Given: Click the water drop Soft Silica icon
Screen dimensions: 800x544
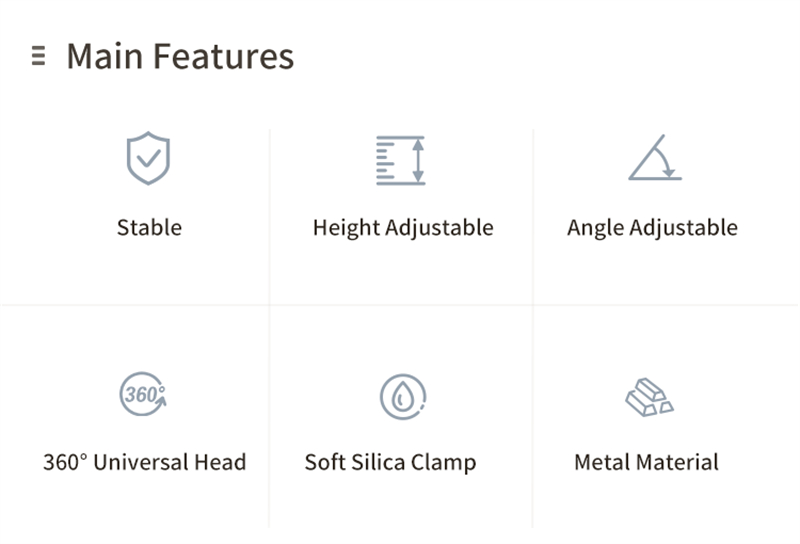Looking at the screenshot, I should click(x=403, y=397).
